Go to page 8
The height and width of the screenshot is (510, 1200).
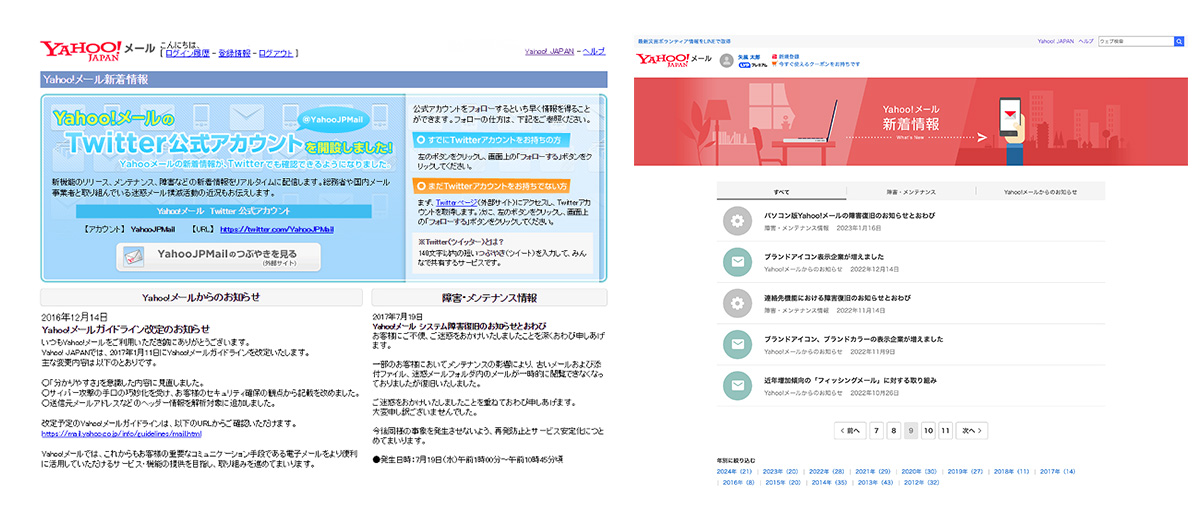(x=893, y=431)
